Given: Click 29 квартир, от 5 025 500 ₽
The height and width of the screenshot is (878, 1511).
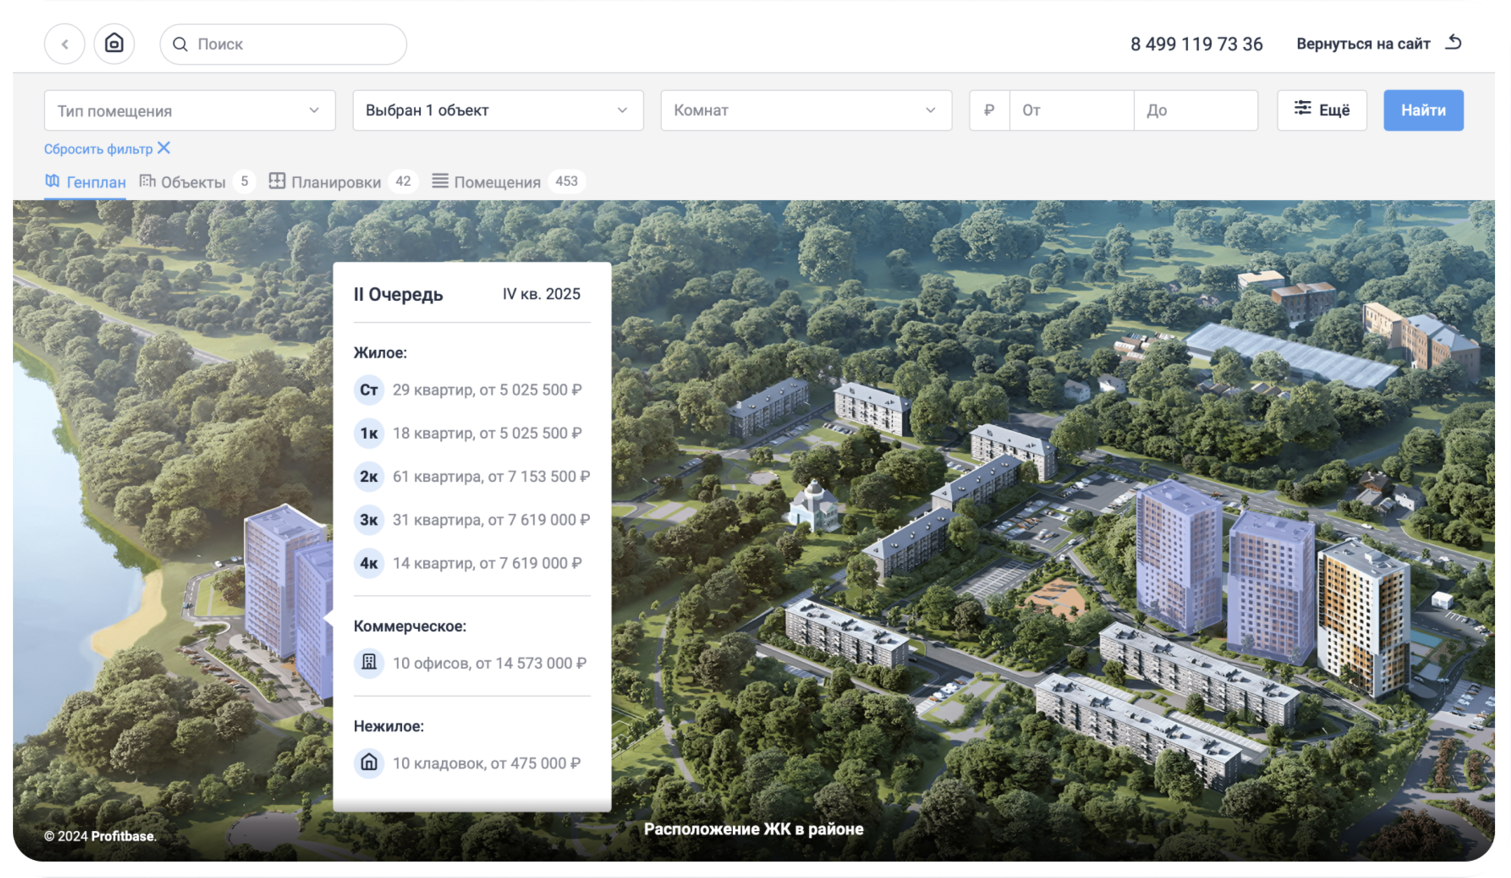Looking at the screenshot, I should click(487, 390).
